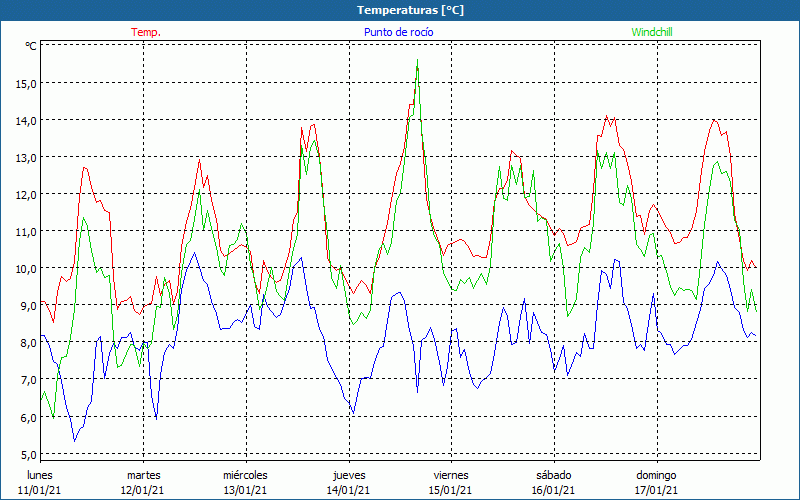Click the 9,0 y-axis value
The width and height of the screenshot is (800, 500).
click(28, 306)
